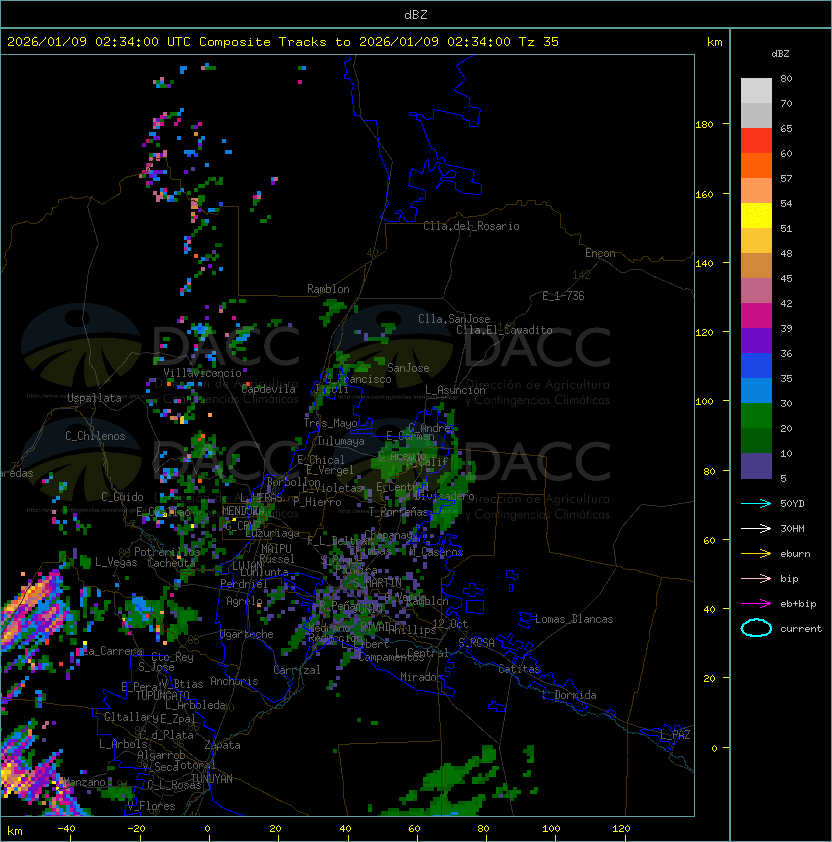This screenshot has width=832, height=842.
Task: Click the dBZ title at window top
Action: [416, 14]
